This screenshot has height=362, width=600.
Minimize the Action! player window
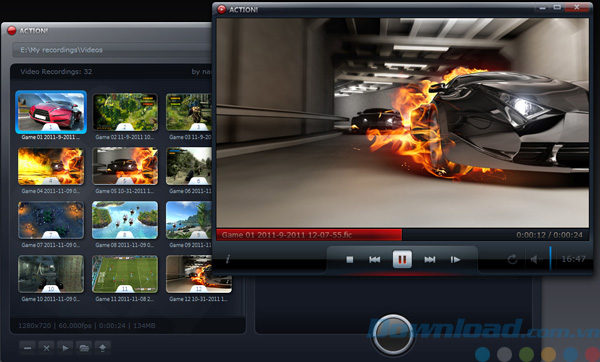tap(542, 8)
